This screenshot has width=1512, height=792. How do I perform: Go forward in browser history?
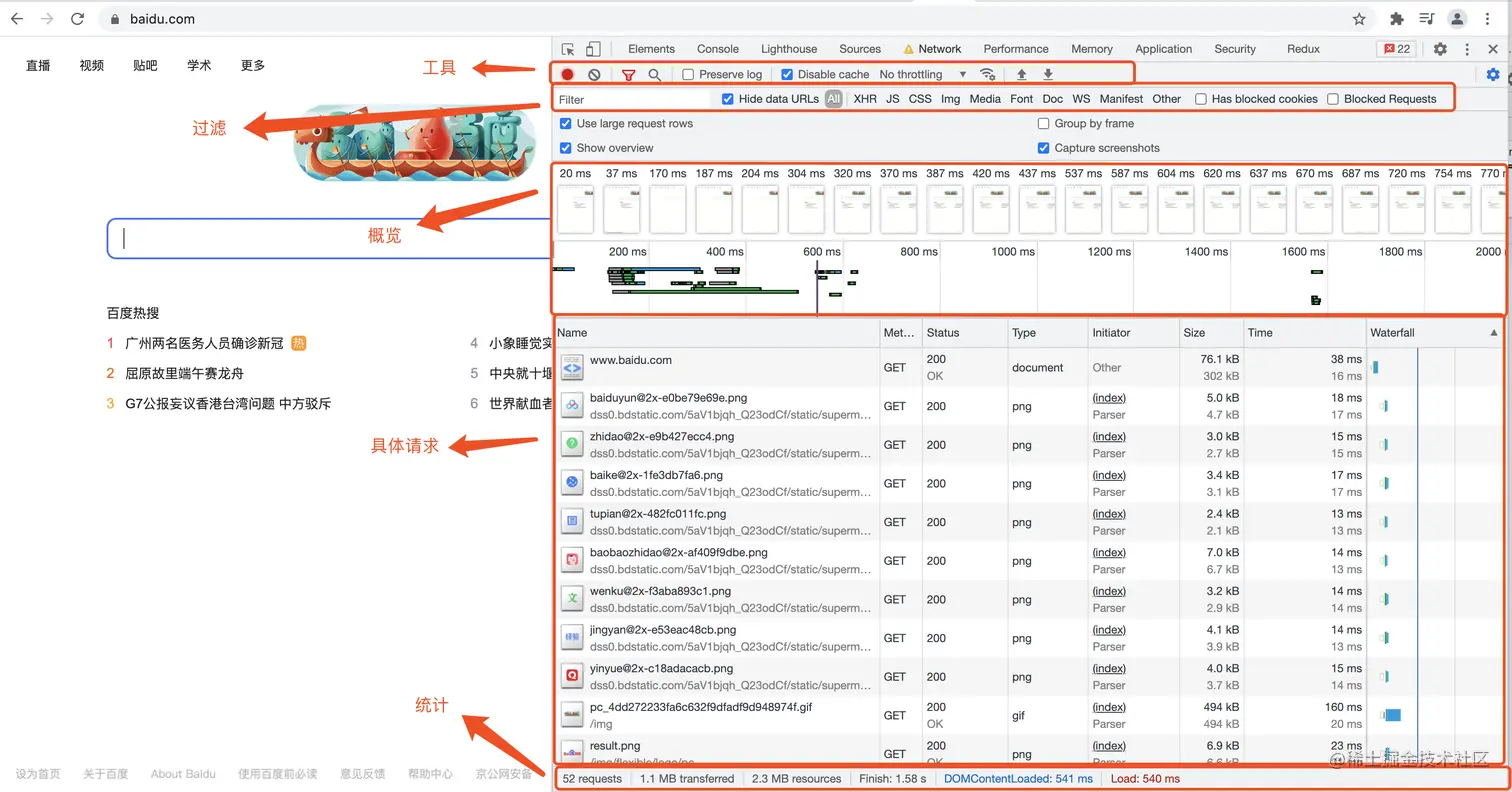pyautogui.click(x=47, y=19)
